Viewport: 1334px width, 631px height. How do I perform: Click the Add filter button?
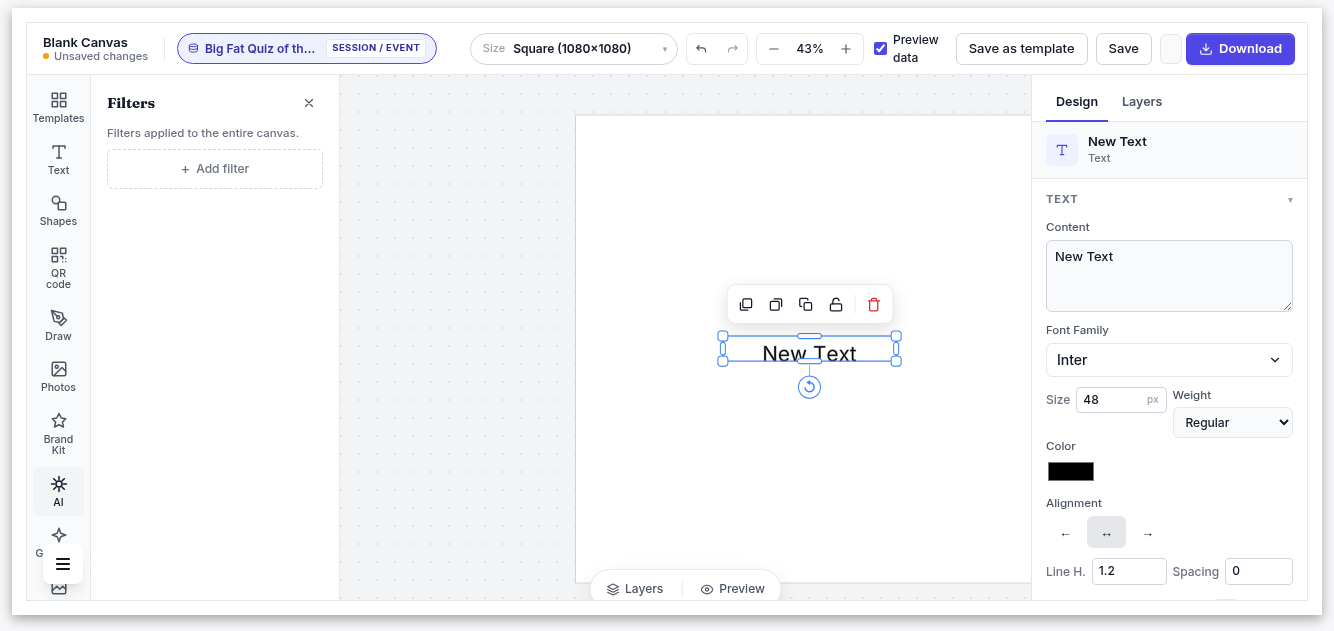tap(215, 169)
